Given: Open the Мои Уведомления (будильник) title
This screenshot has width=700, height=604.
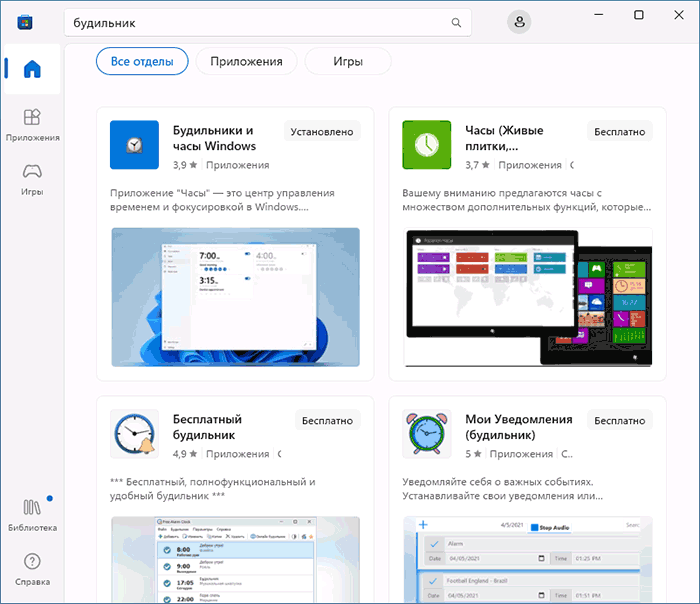Looking at the screenshot, I should [x=519, y=427].
